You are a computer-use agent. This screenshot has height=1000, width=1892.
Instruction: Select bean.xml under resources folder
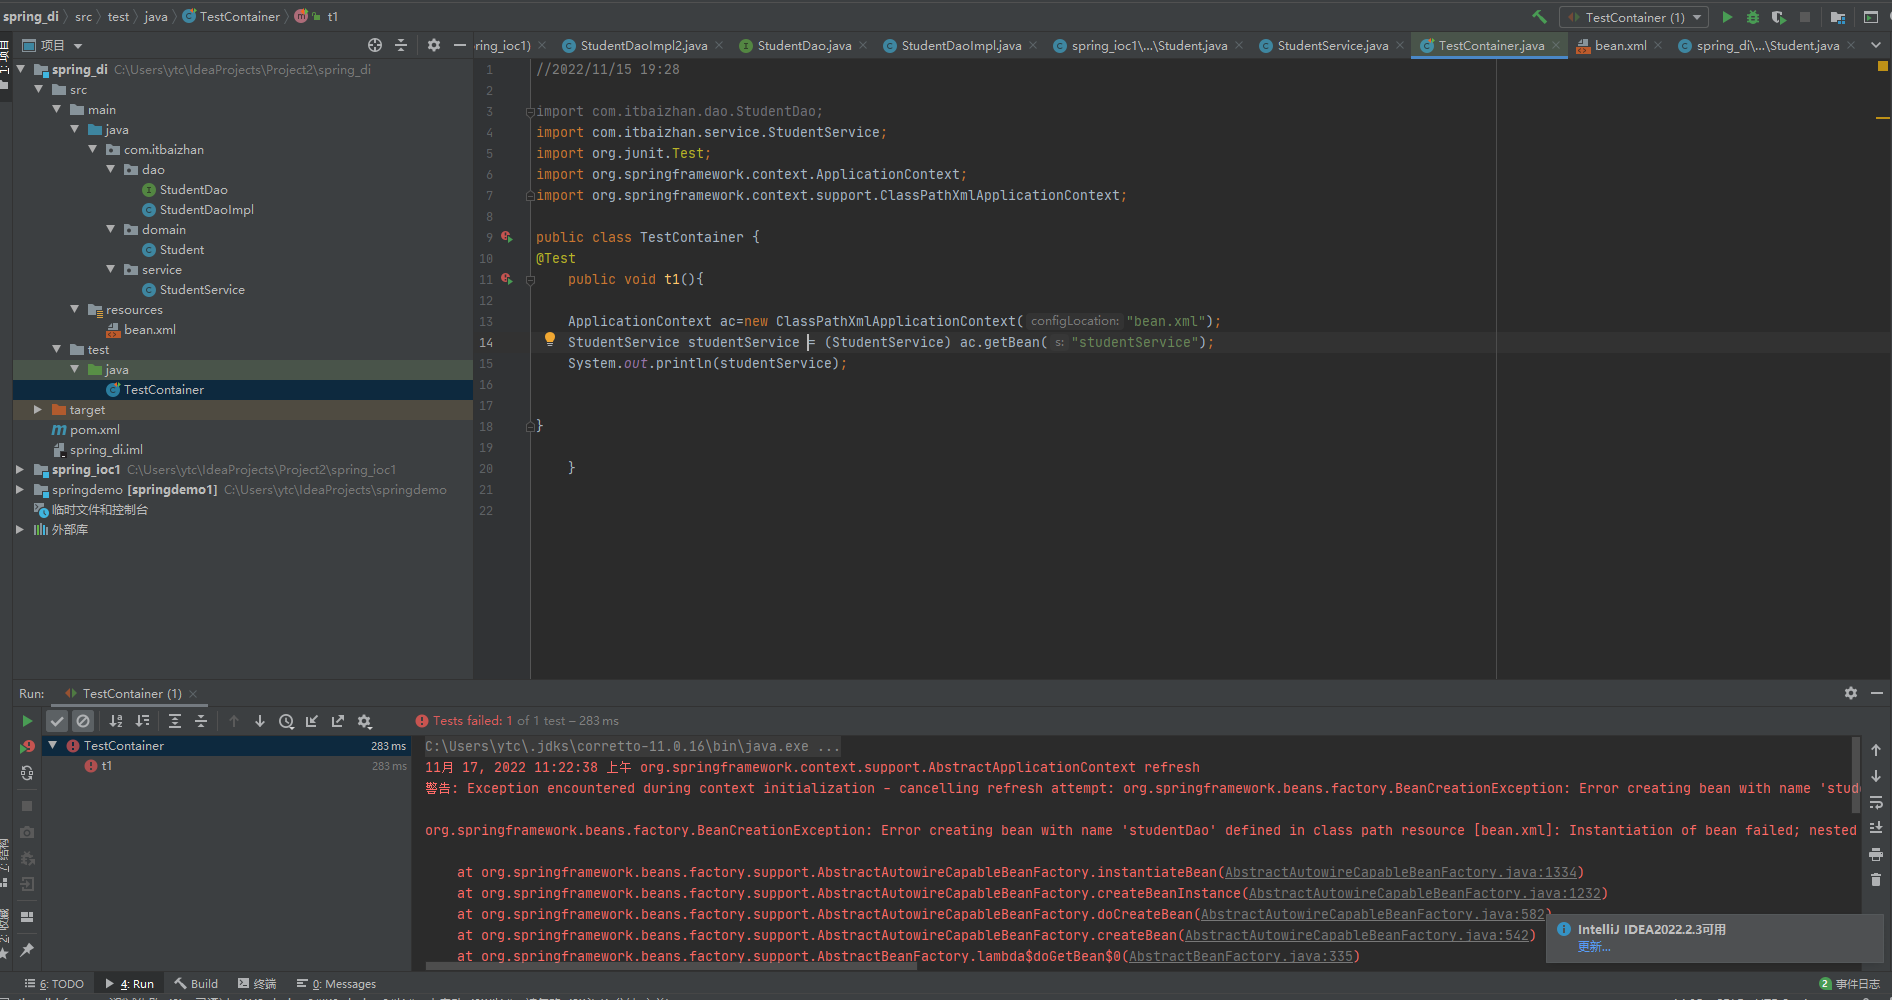coord(149,329)
